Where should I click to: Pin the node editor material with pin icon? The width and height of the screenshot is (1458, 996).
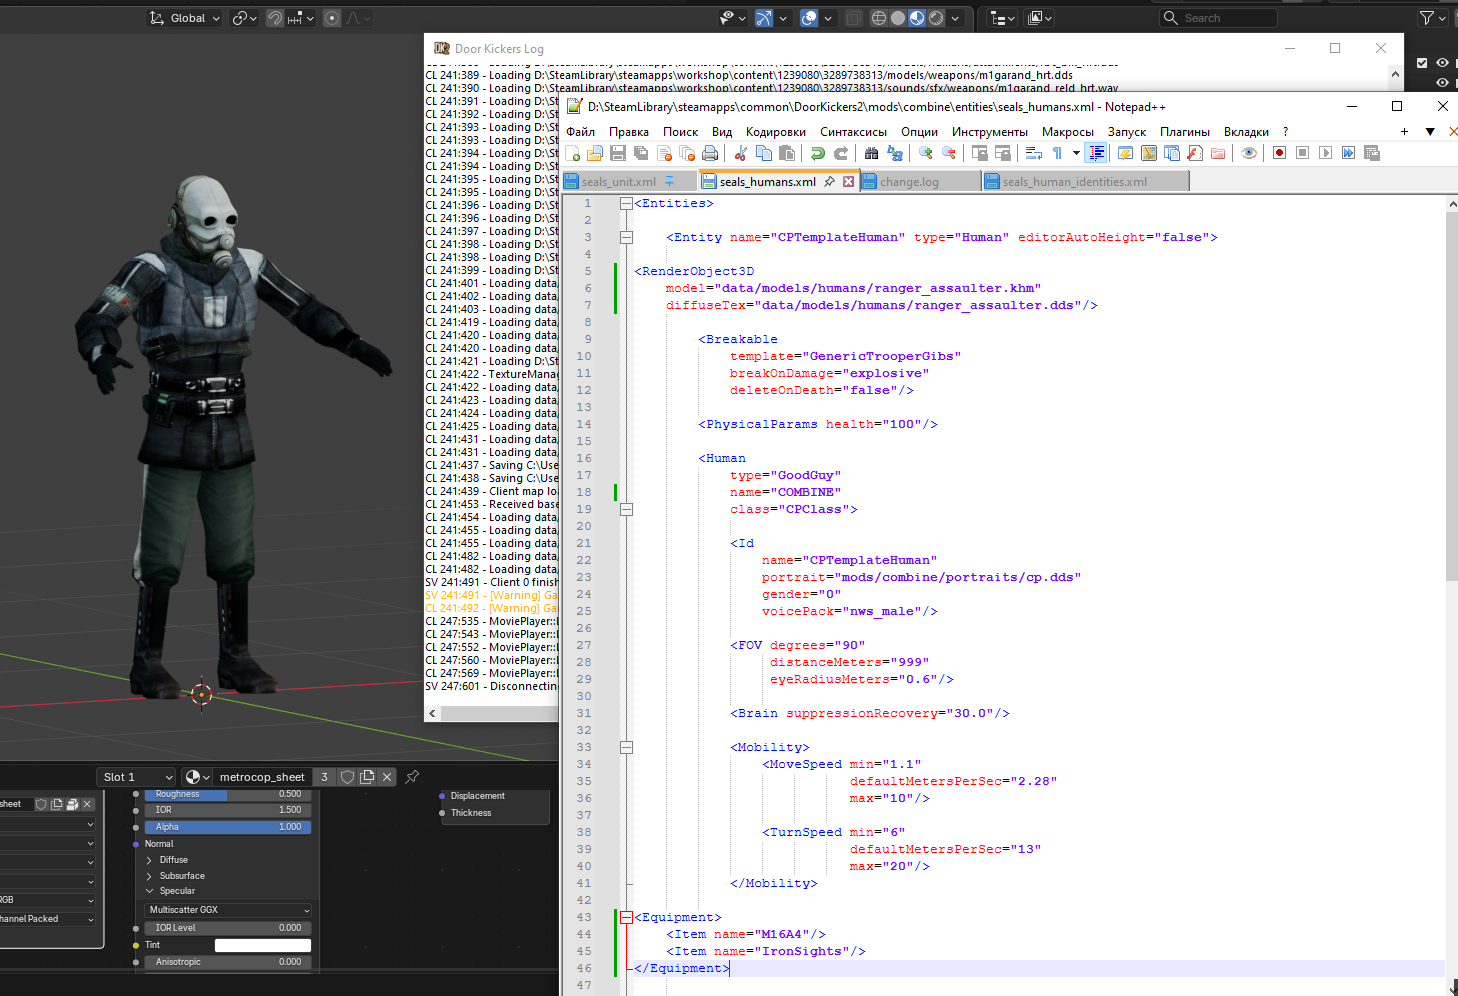click(412, 777)
